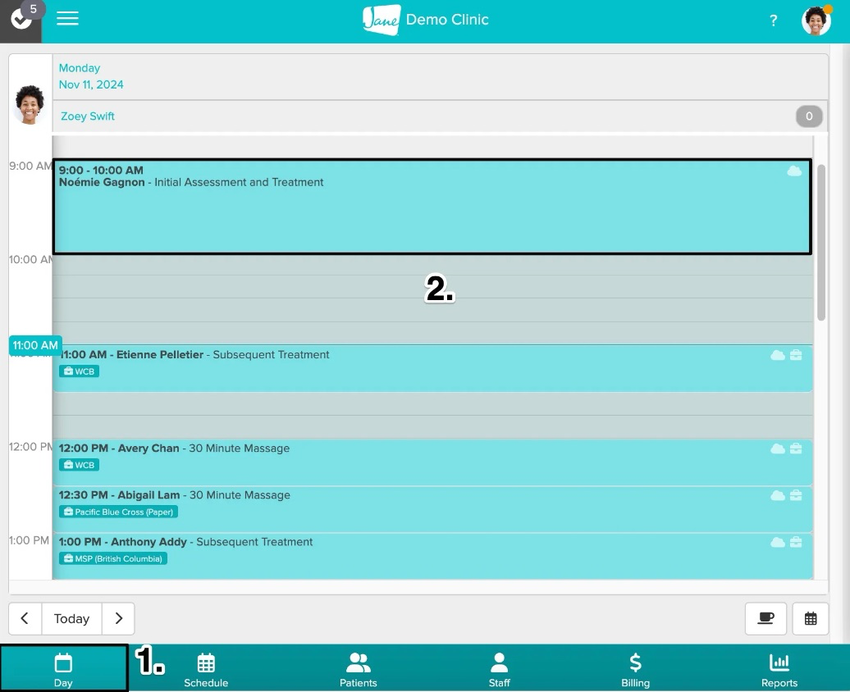This screenshot has height=692, width=850.
Task: Open the help question mark
Action: [x=774, y=21]
